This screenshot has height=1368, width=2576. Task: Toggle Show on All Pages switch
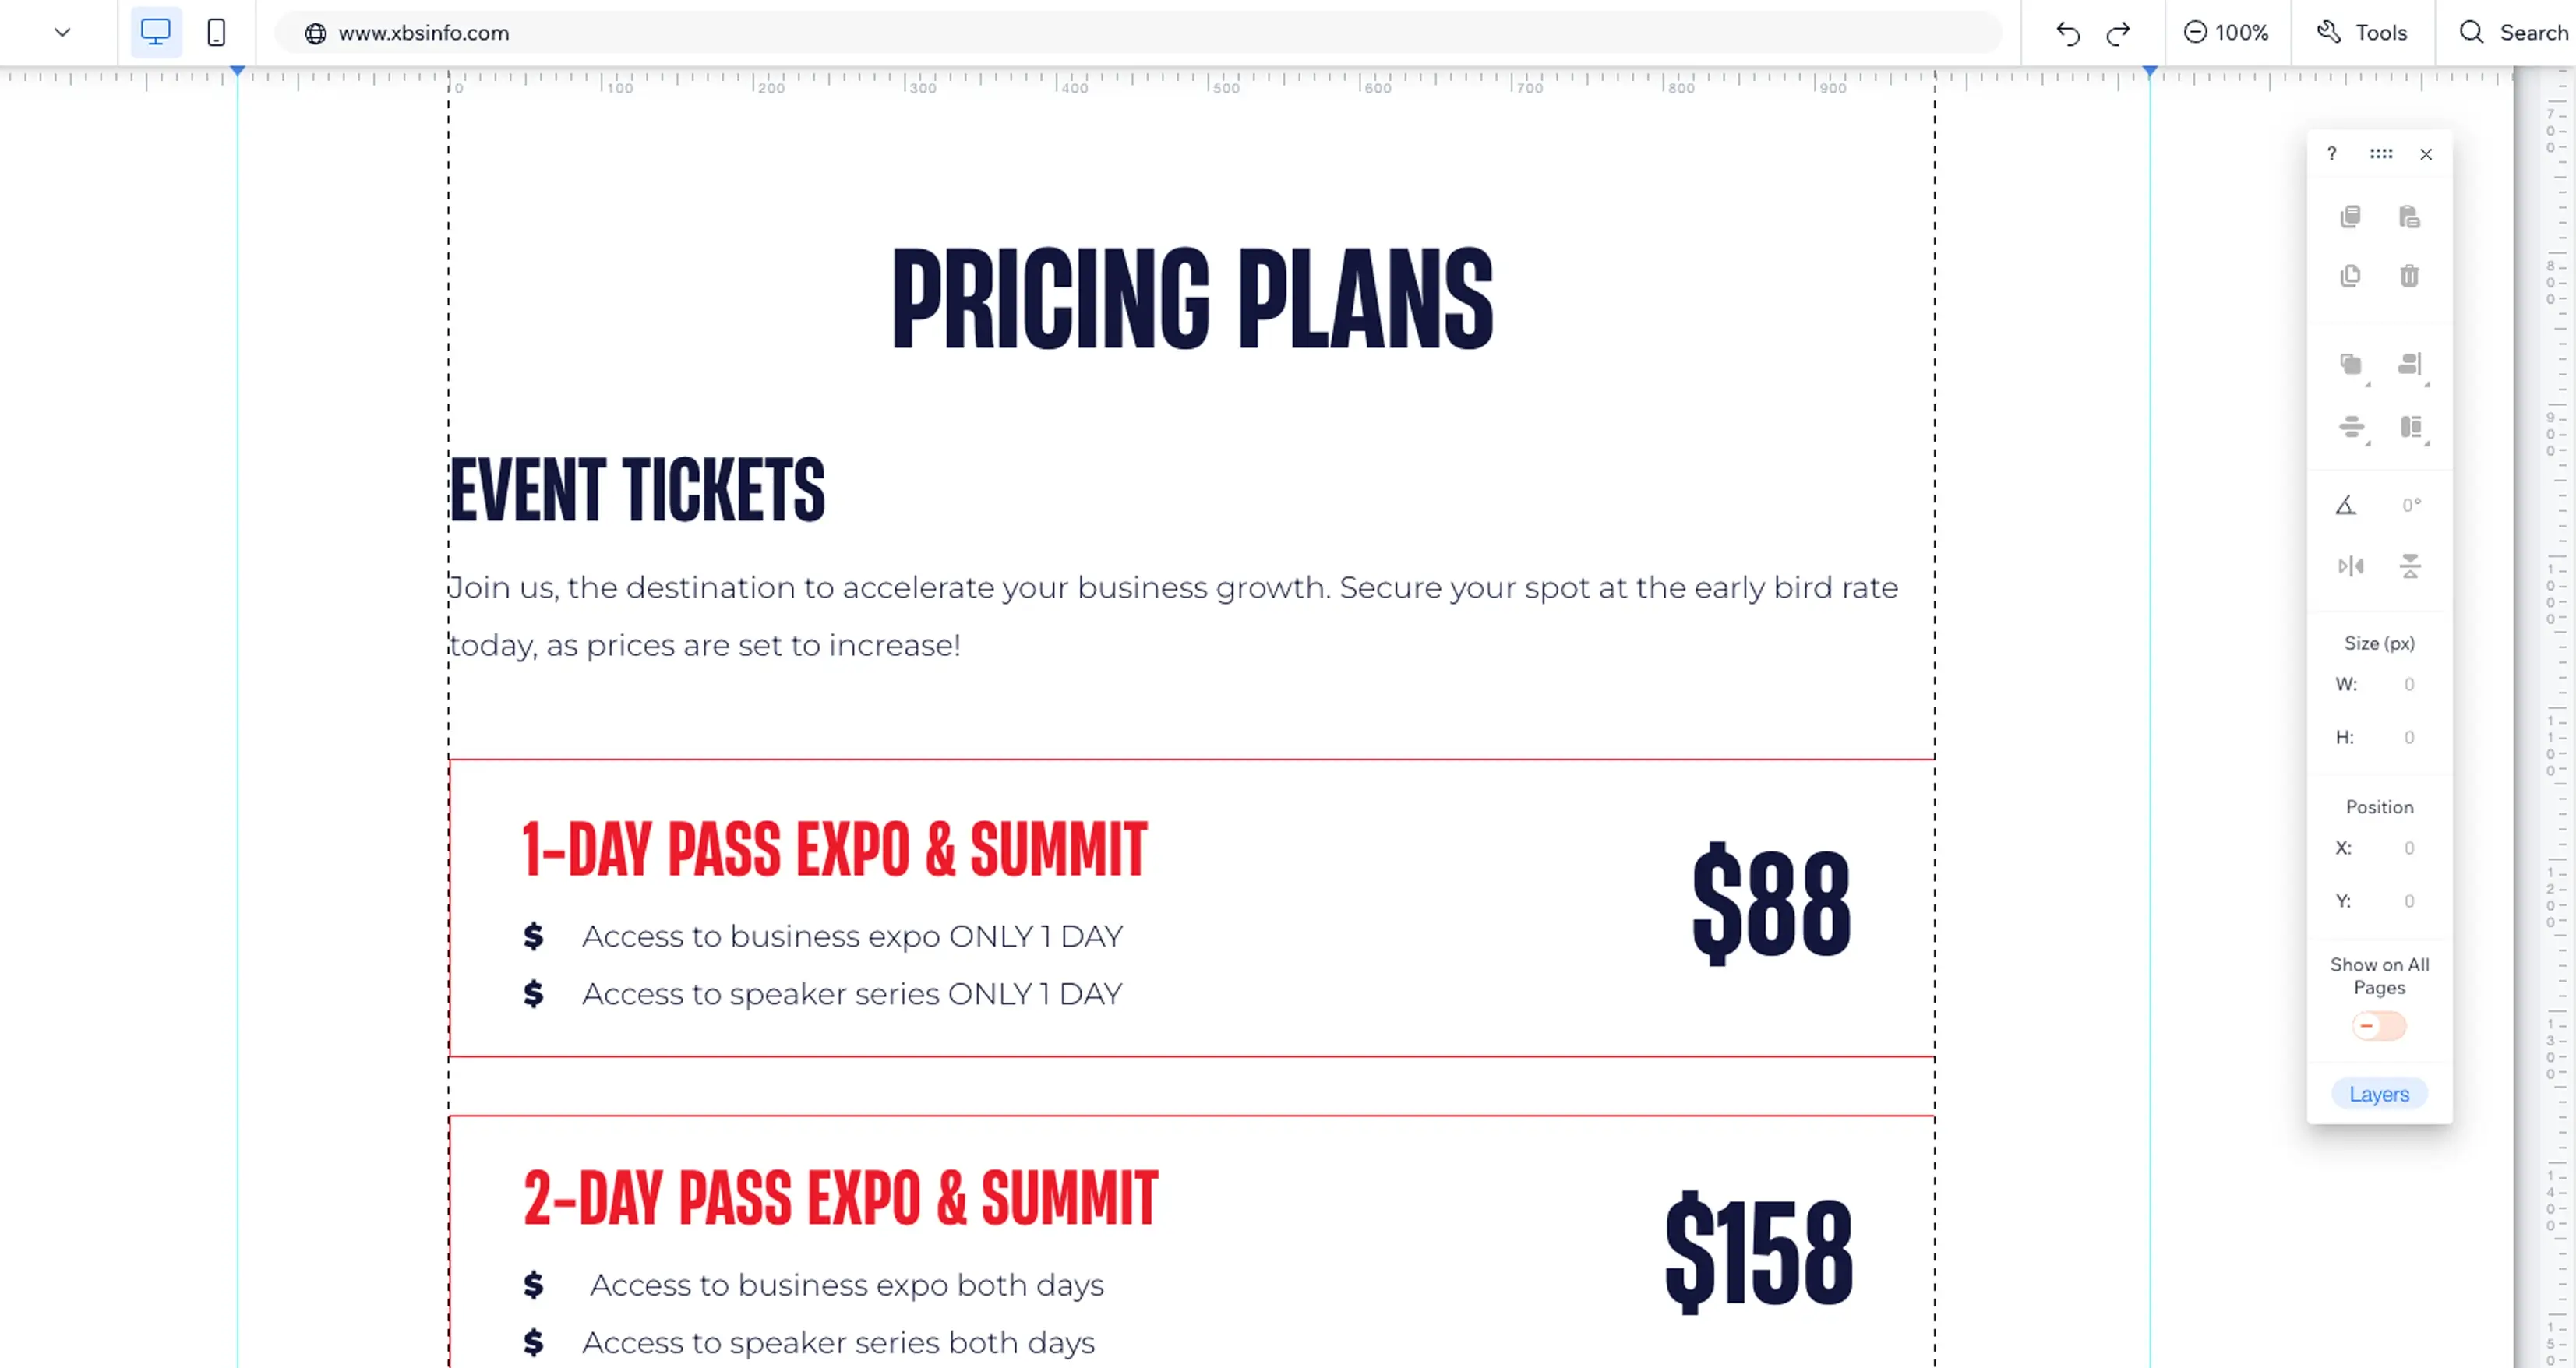2379,1026
